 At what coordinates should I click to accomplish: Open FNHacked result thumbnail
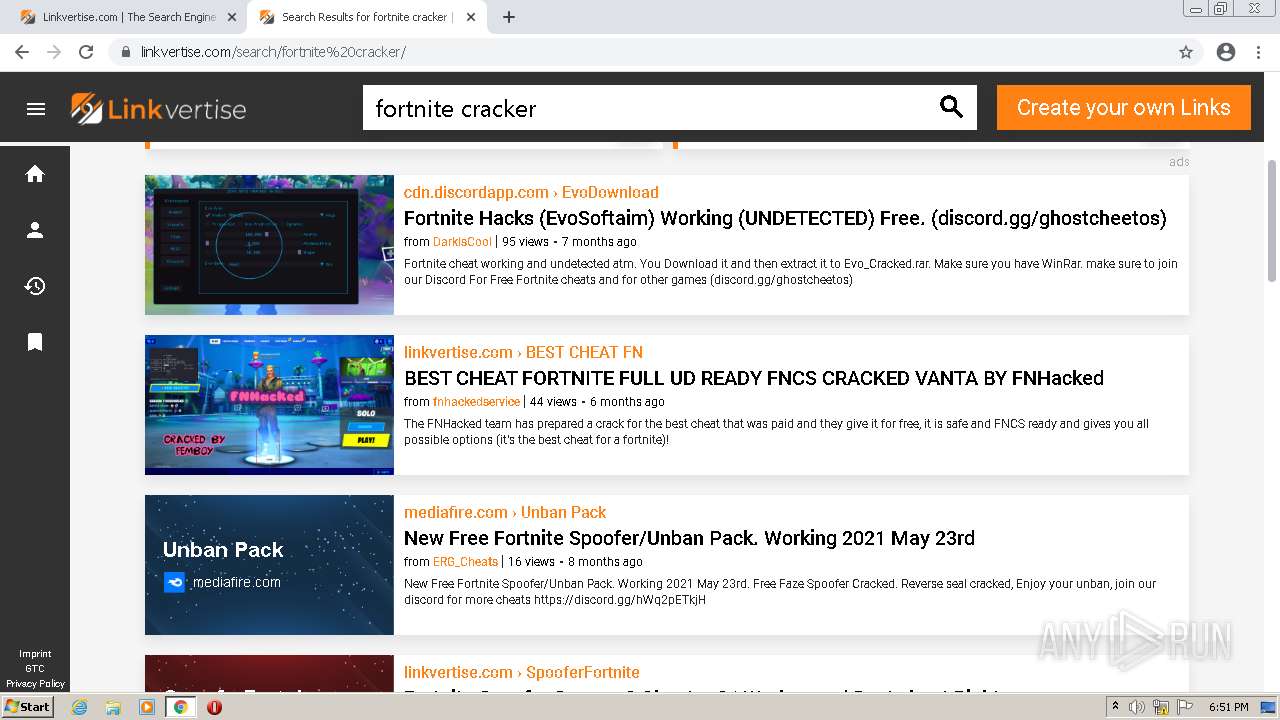[269, 405]
